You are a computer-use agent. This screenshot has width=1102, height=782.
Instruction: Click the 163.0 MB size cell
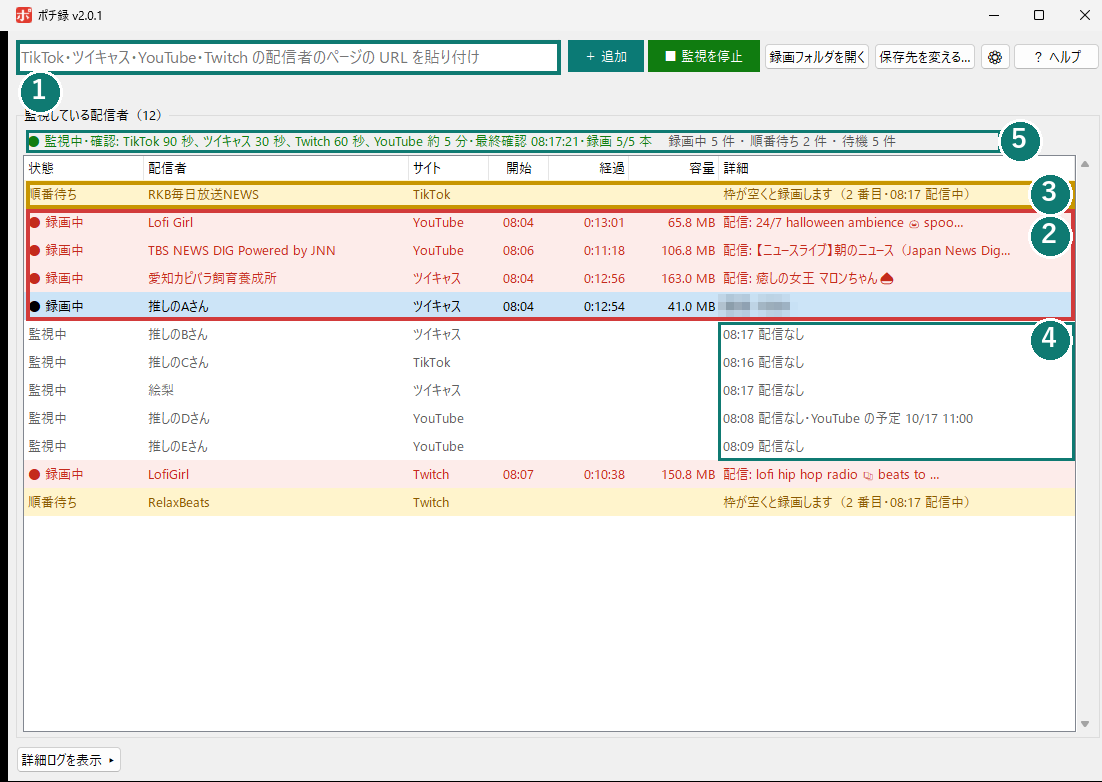[688, 279]
